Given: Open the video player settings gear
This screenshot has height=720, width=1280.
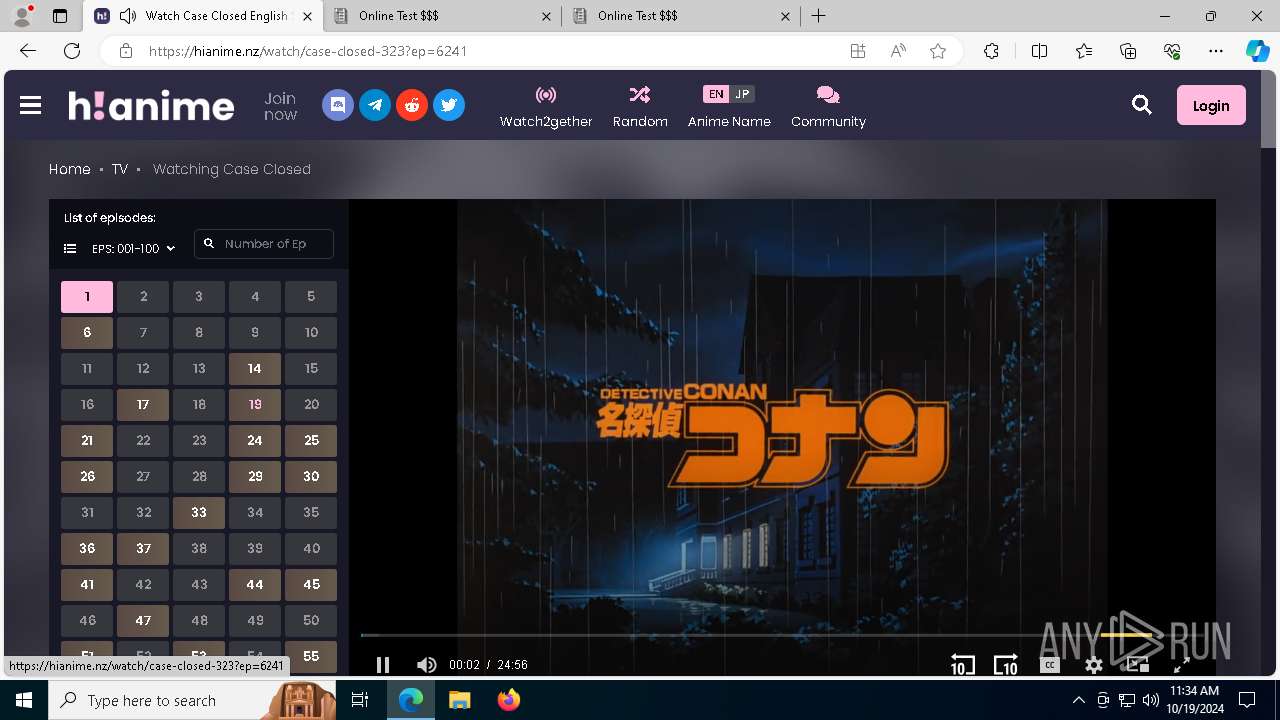Looking at the screenshot, I should pyautogui.click(x=1094, y=665).
